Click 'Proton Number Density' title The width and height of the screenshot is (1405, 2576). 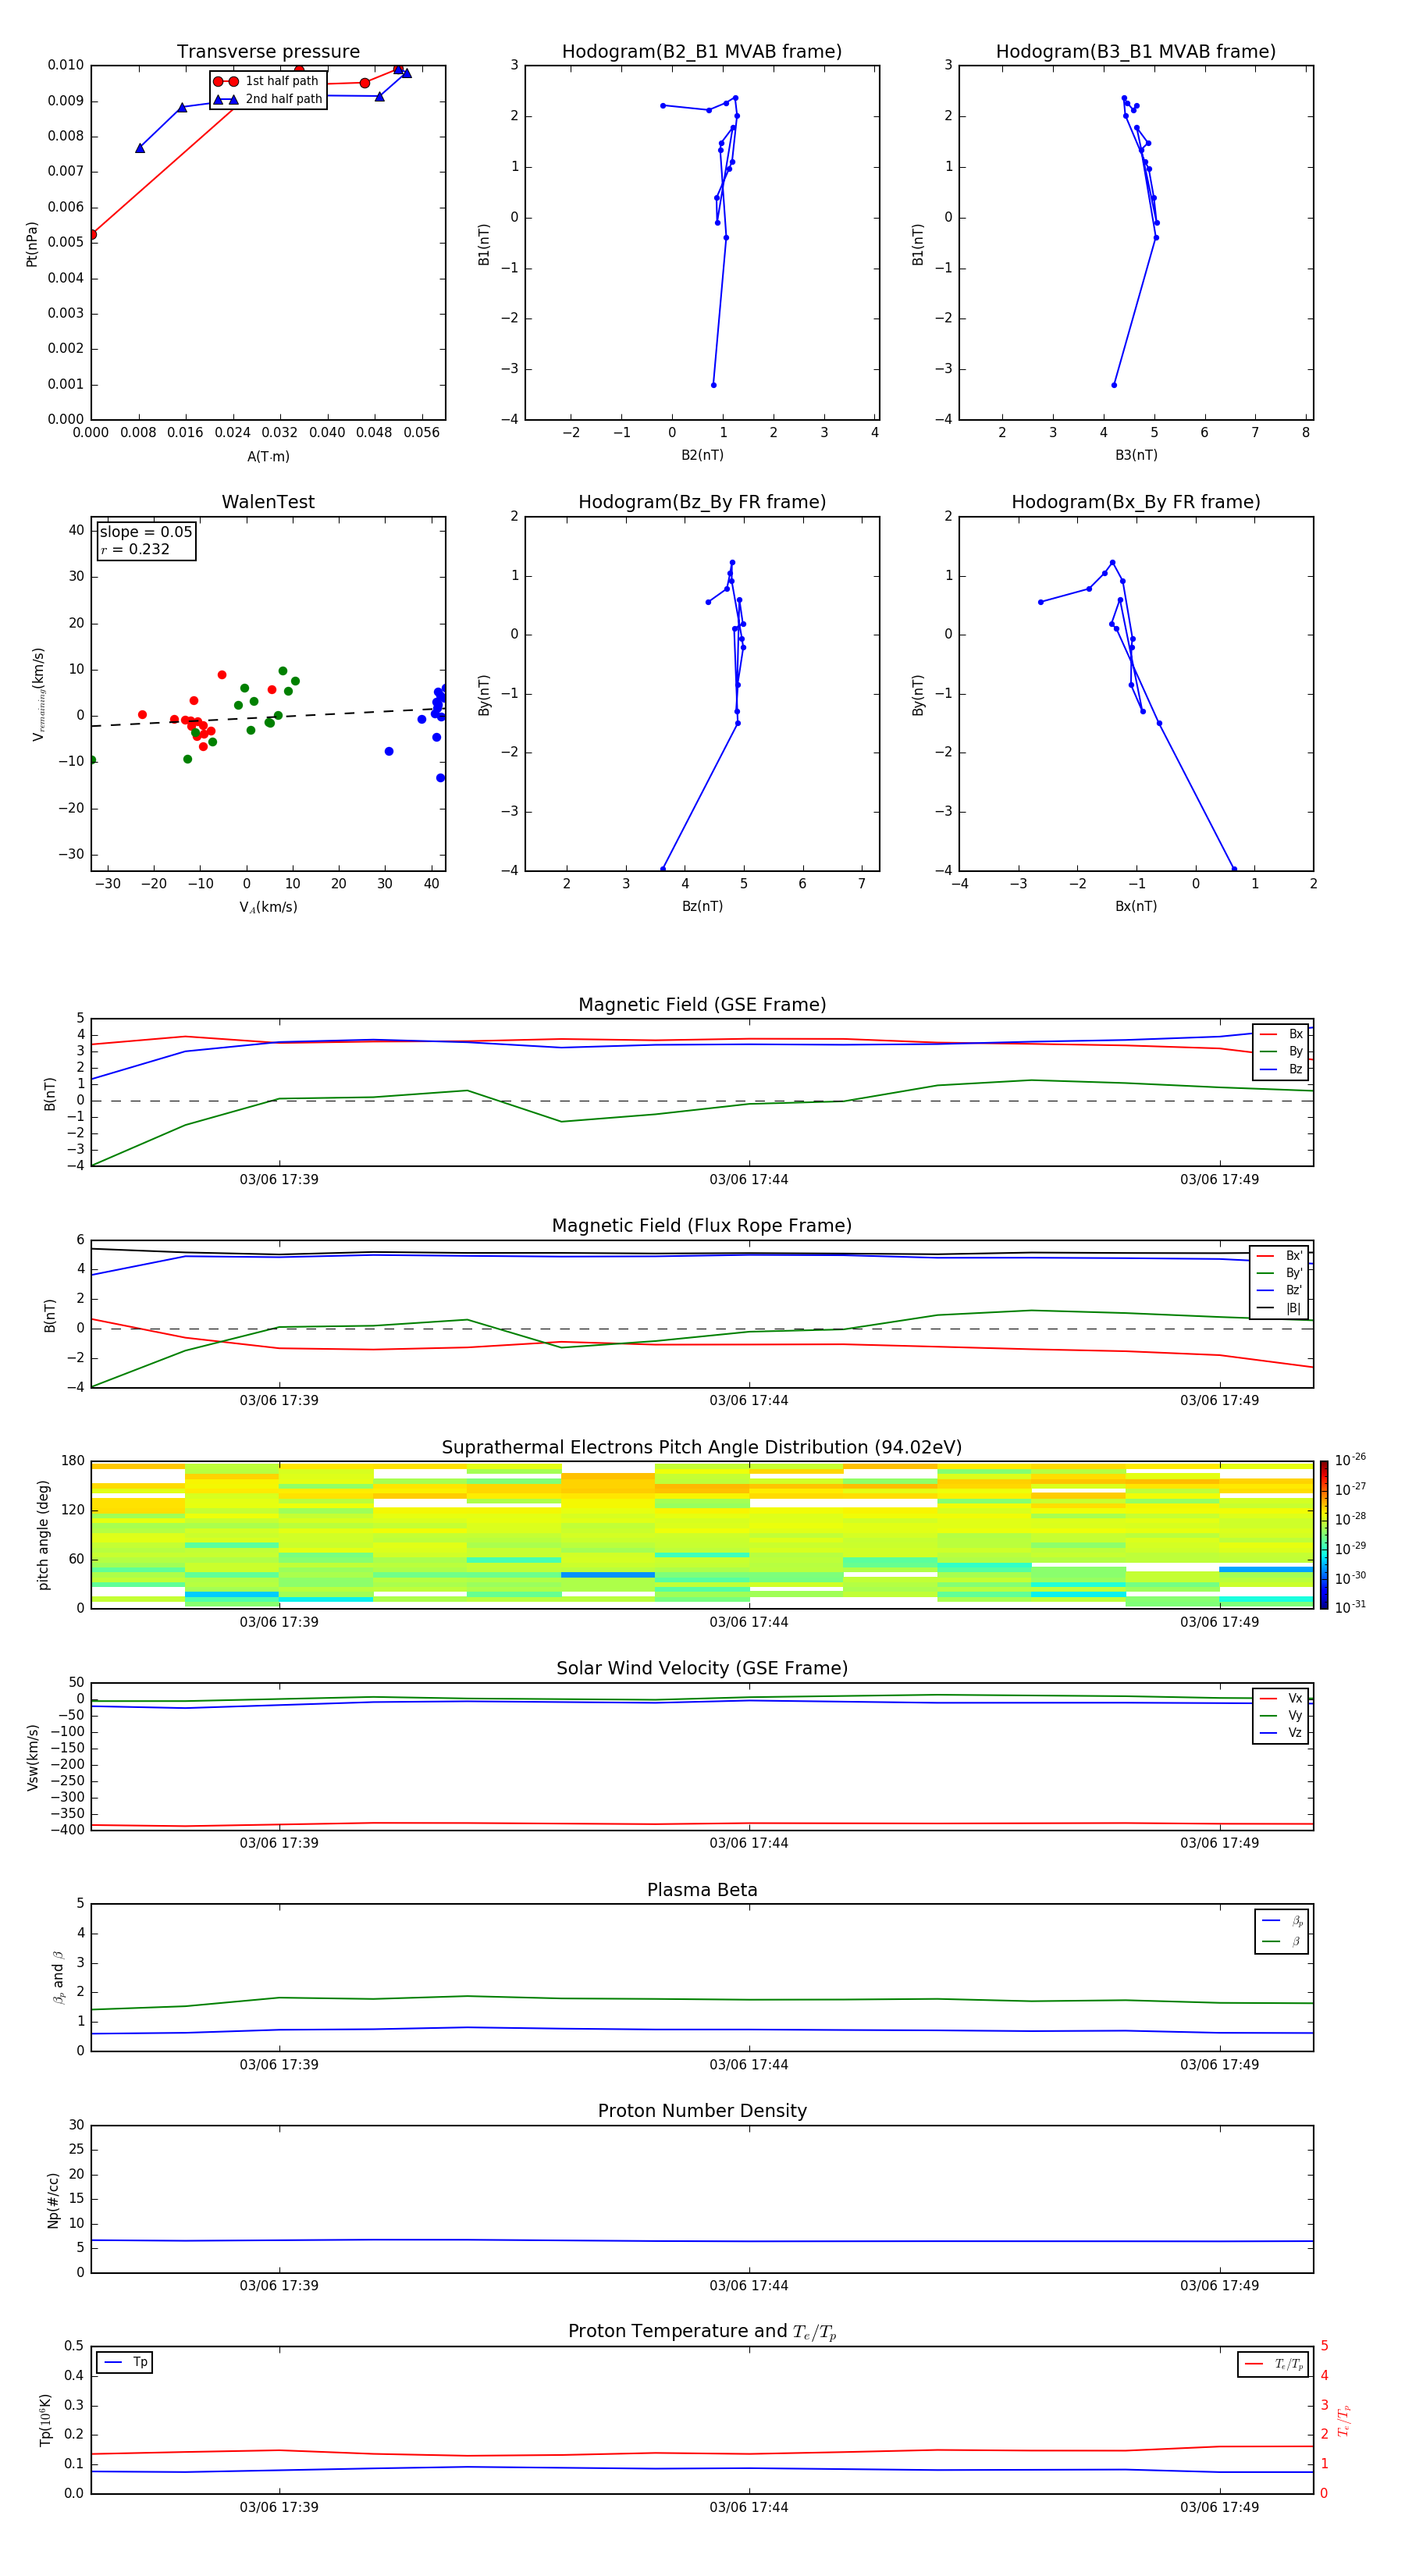click(702, 2111)
